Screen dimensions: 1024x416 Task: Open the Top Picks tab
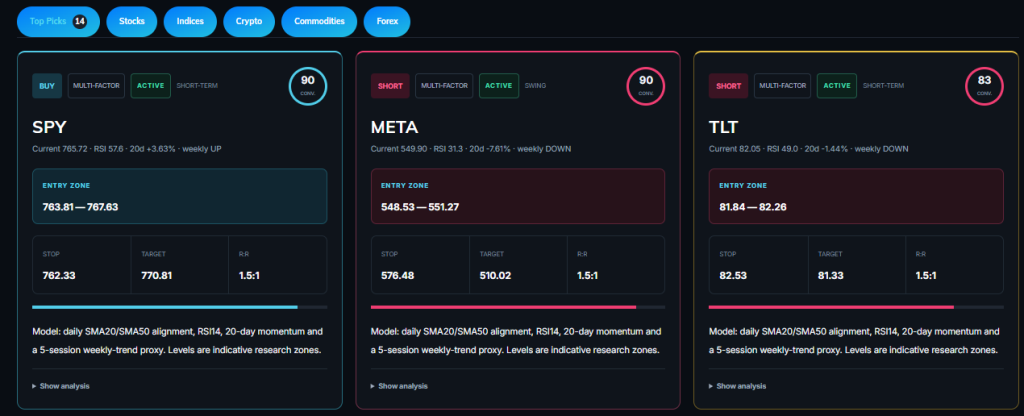(x=58, y=22)
